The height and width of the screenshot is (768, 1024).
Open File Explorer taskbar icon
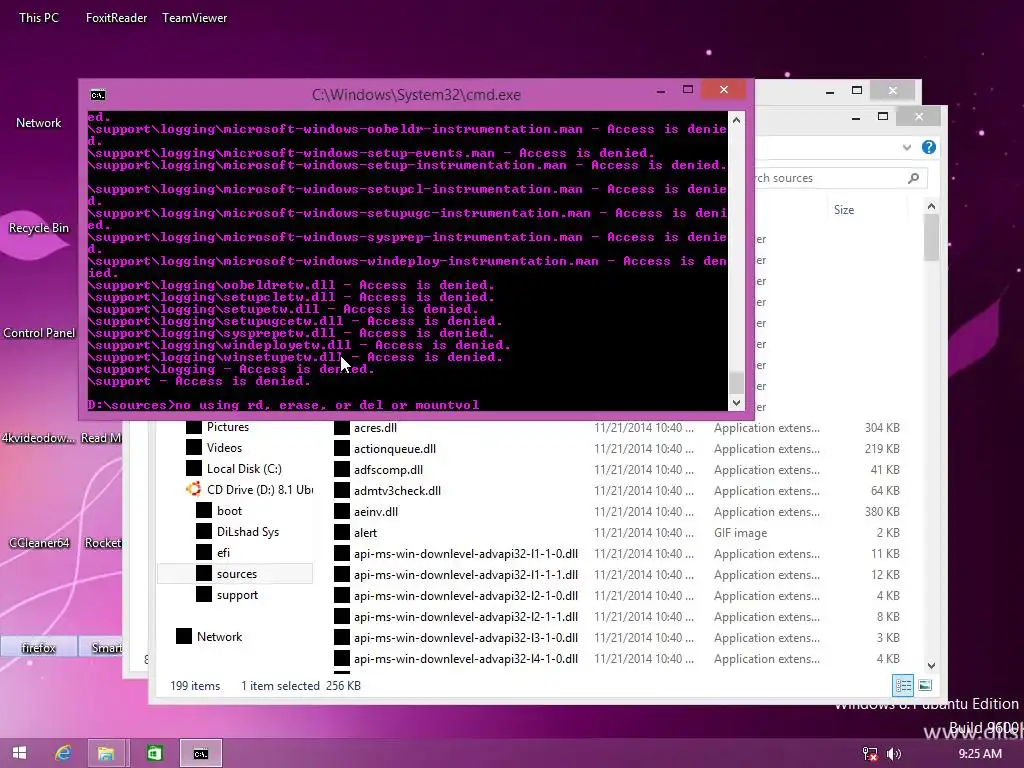(x=106, y=753)
